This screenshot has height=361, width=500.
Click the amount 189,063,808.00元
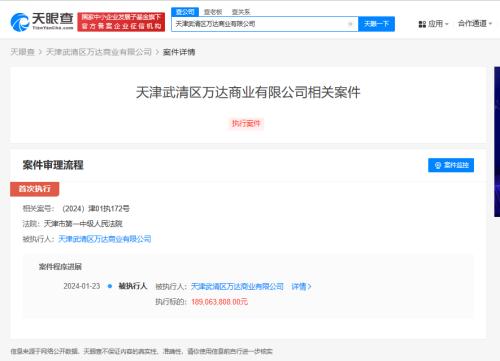click(x=219, y=302)
